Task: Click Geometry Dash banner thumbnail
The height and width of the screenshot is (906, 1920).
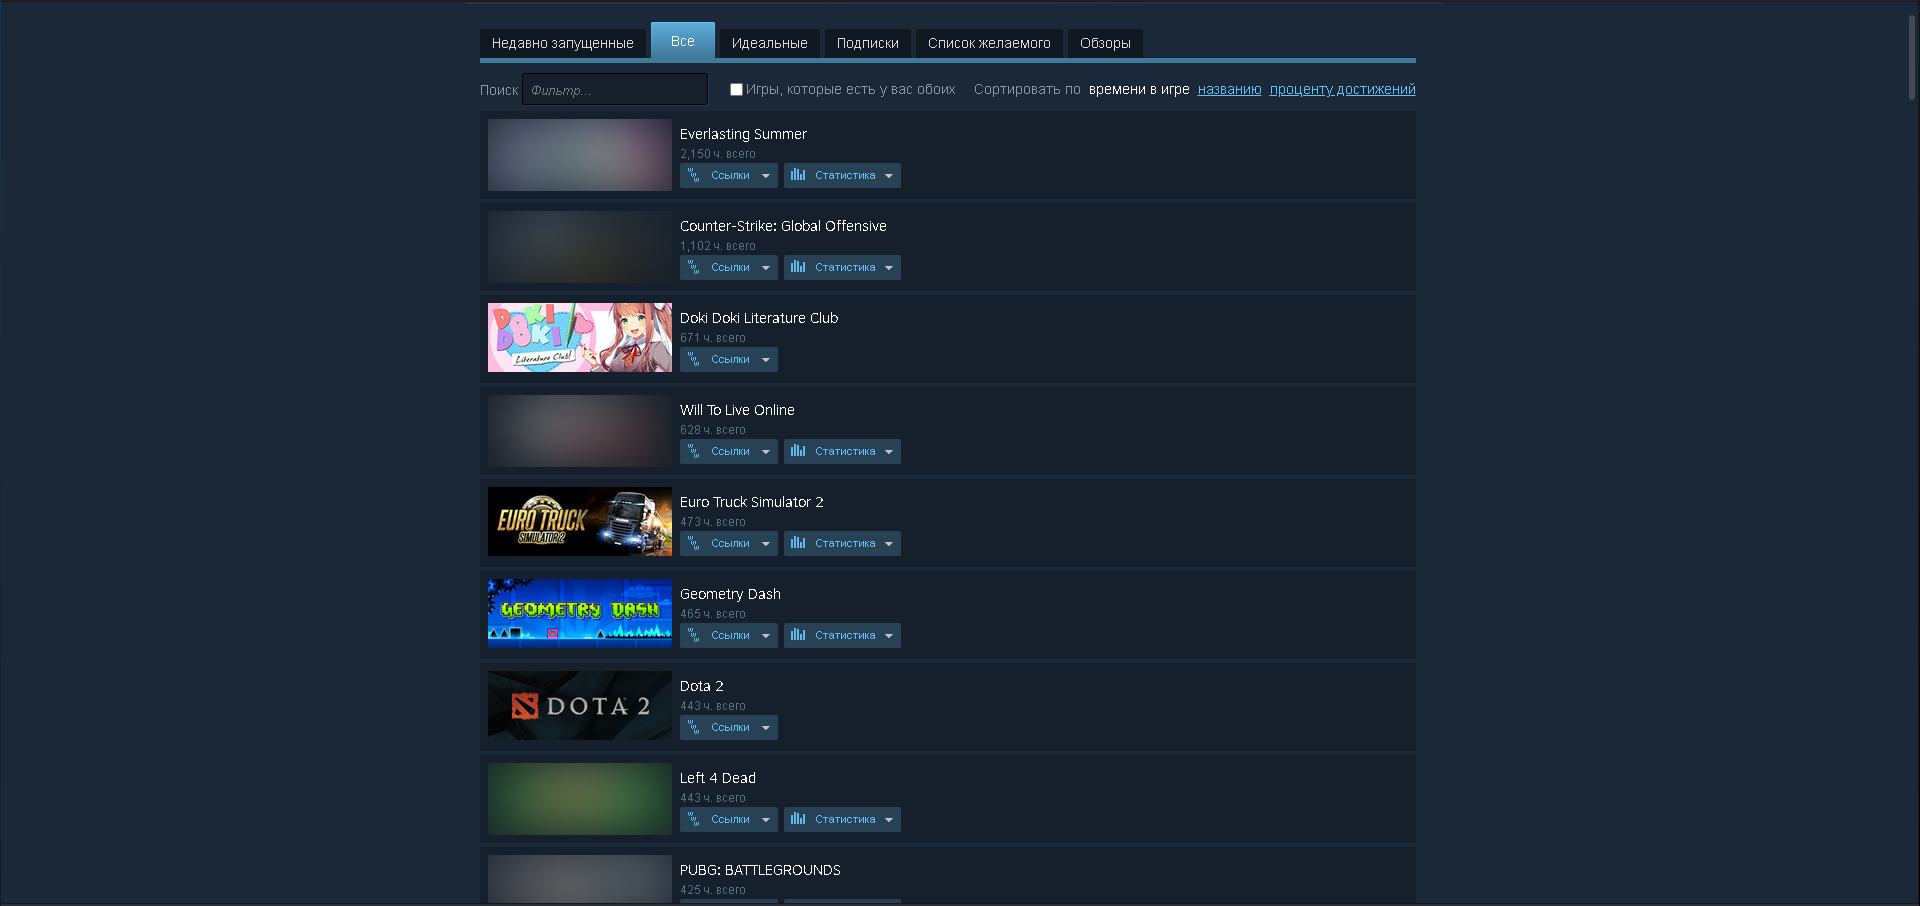Action: pos(580,614)
